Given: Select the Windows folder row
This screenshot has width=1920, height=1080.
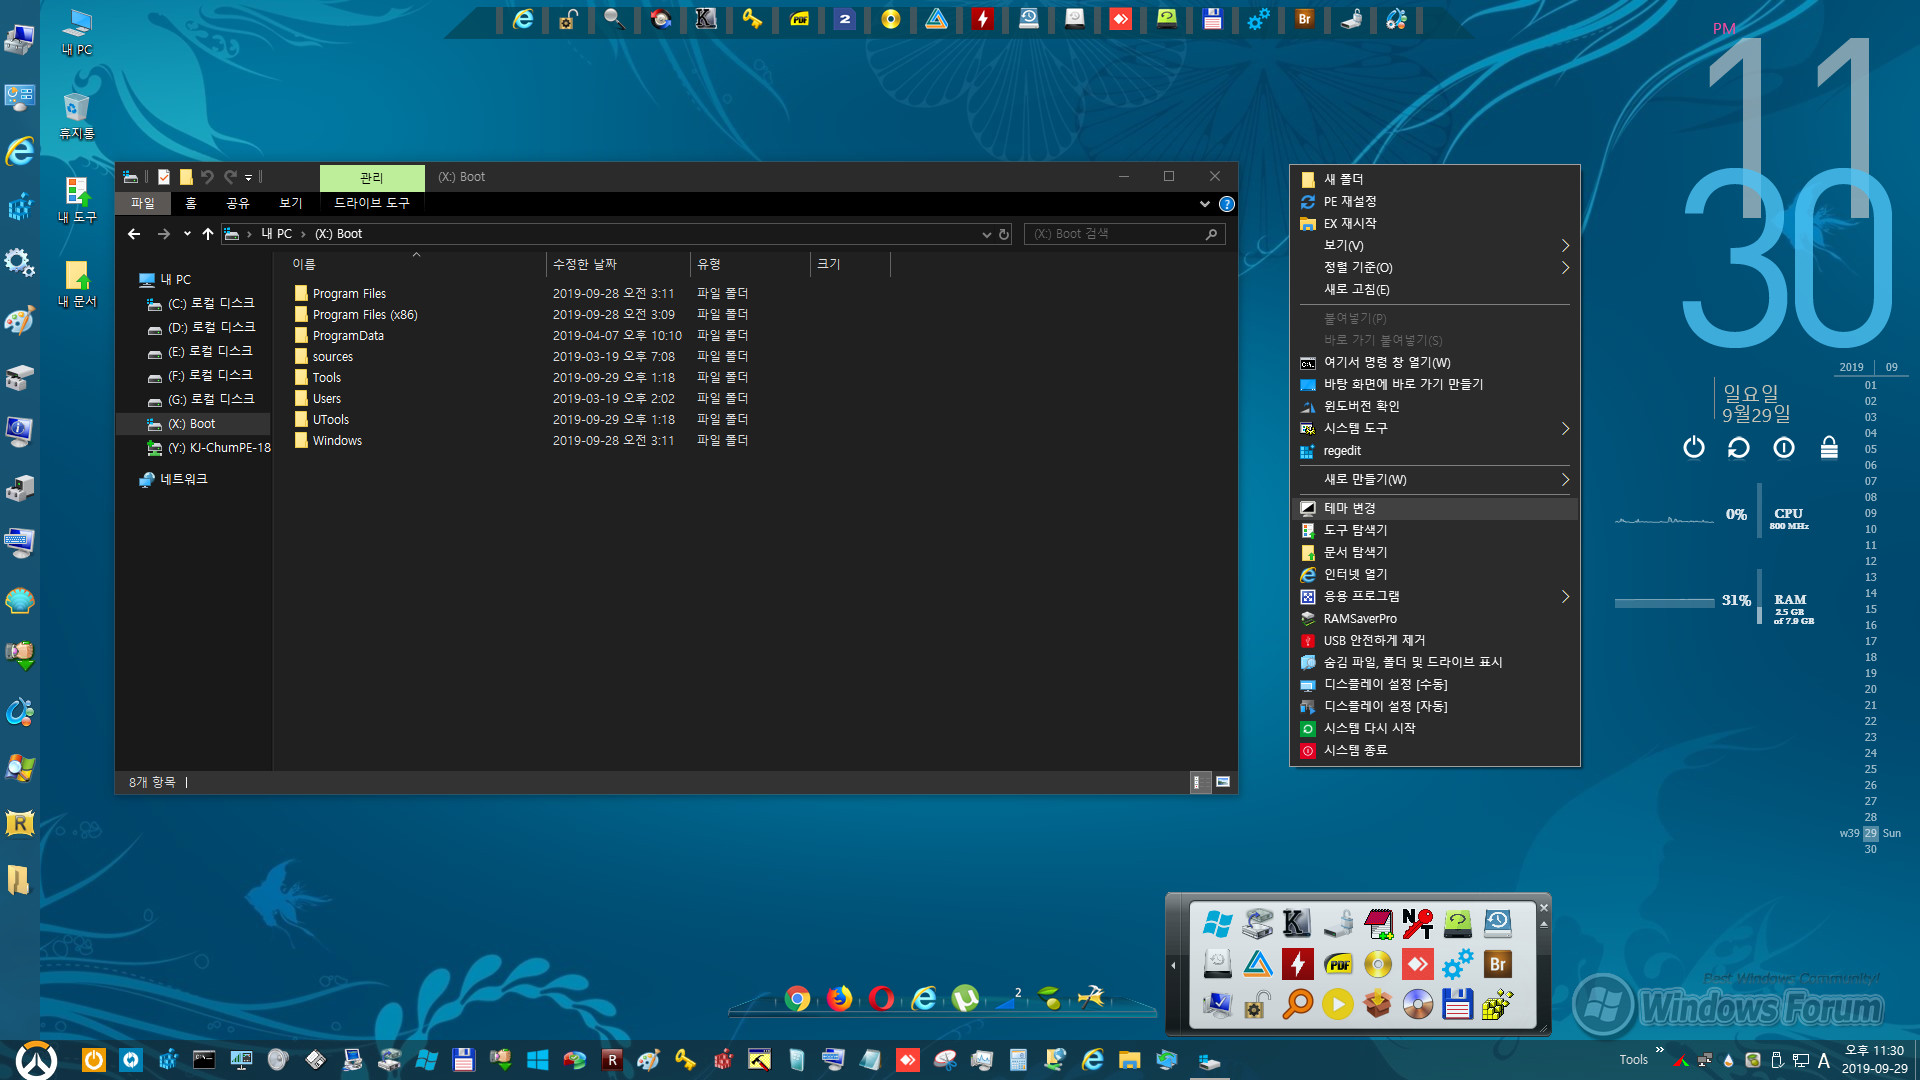Looking at the screenshot, I should click(522, 441).
